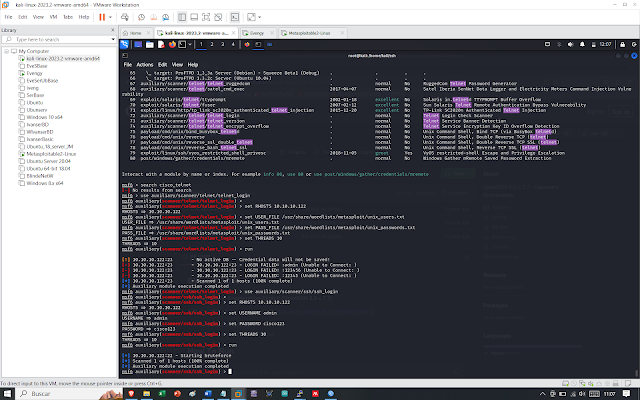Open Kali notifications bell icon
The width and height of the screenshot is (640, 400).
click(x=582, y=44)
